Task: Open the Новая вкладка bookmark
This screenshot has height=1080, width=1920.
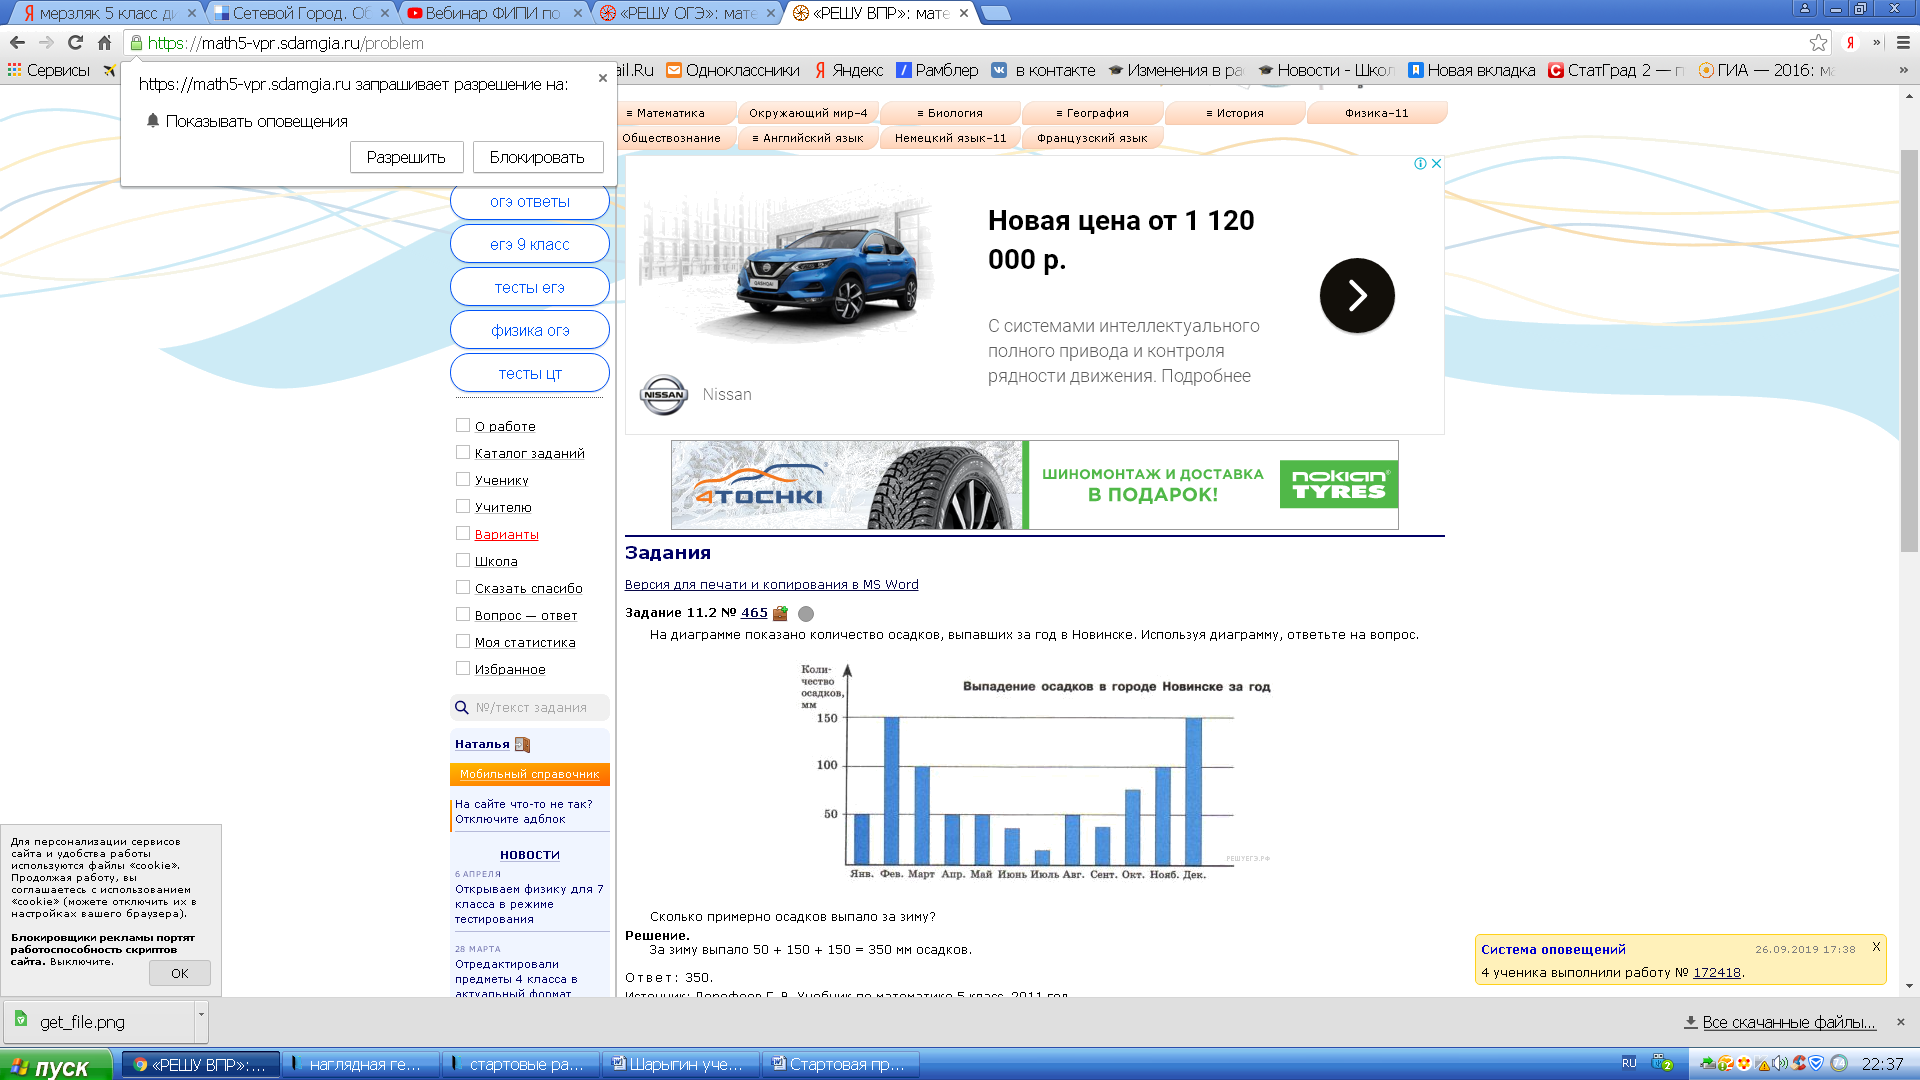Action: tap(1471, 70)
